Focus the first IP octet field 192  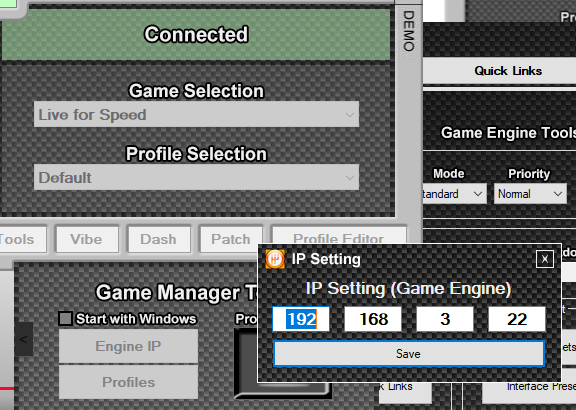point(301,319)
